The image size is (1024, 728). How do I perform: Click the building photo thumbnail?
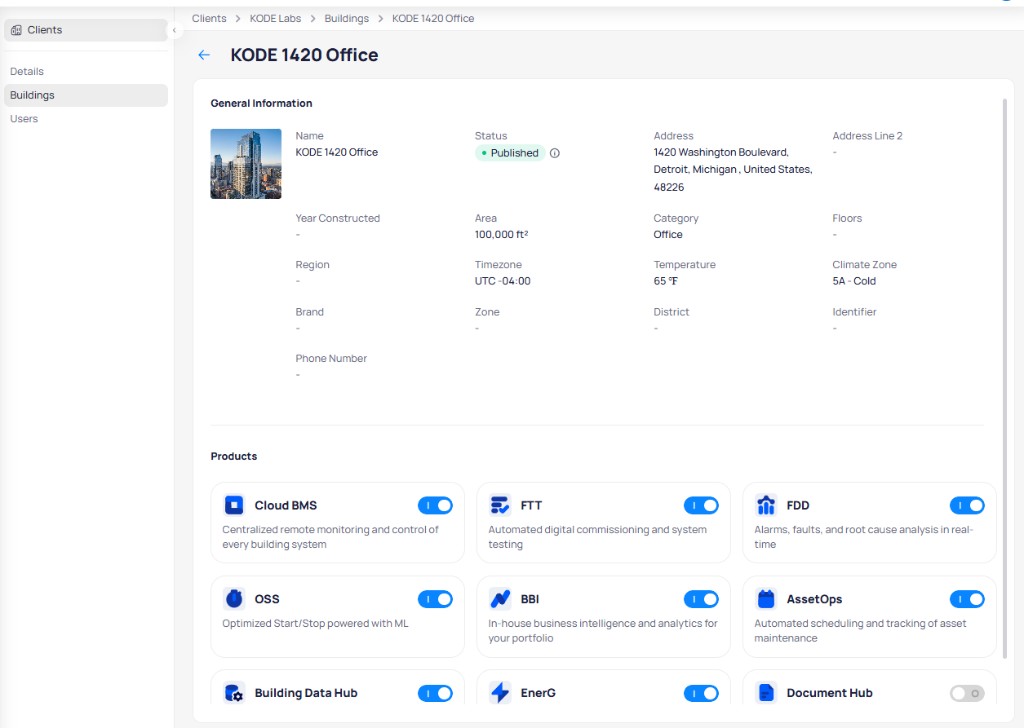pos(246,164)
